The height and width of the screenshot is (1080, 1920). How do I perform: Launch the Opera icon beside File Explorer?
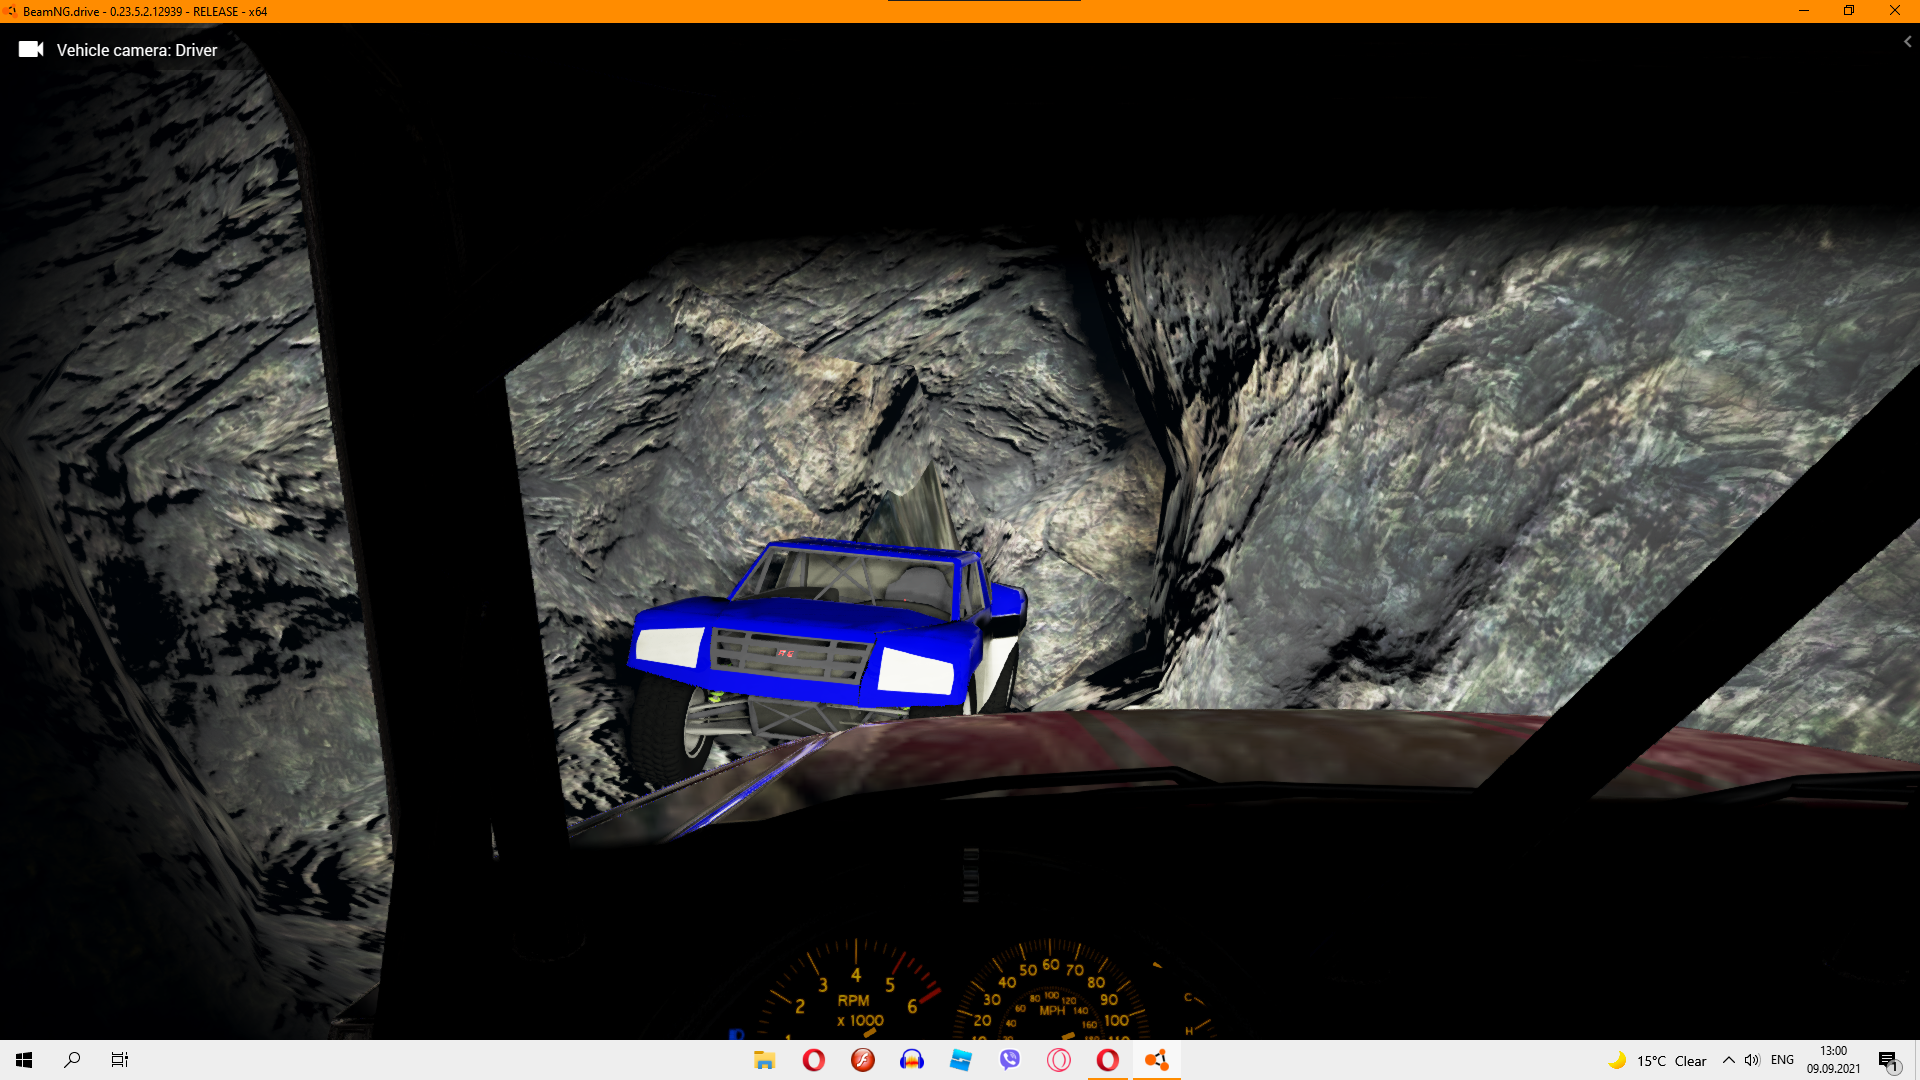click(814, 1060)
